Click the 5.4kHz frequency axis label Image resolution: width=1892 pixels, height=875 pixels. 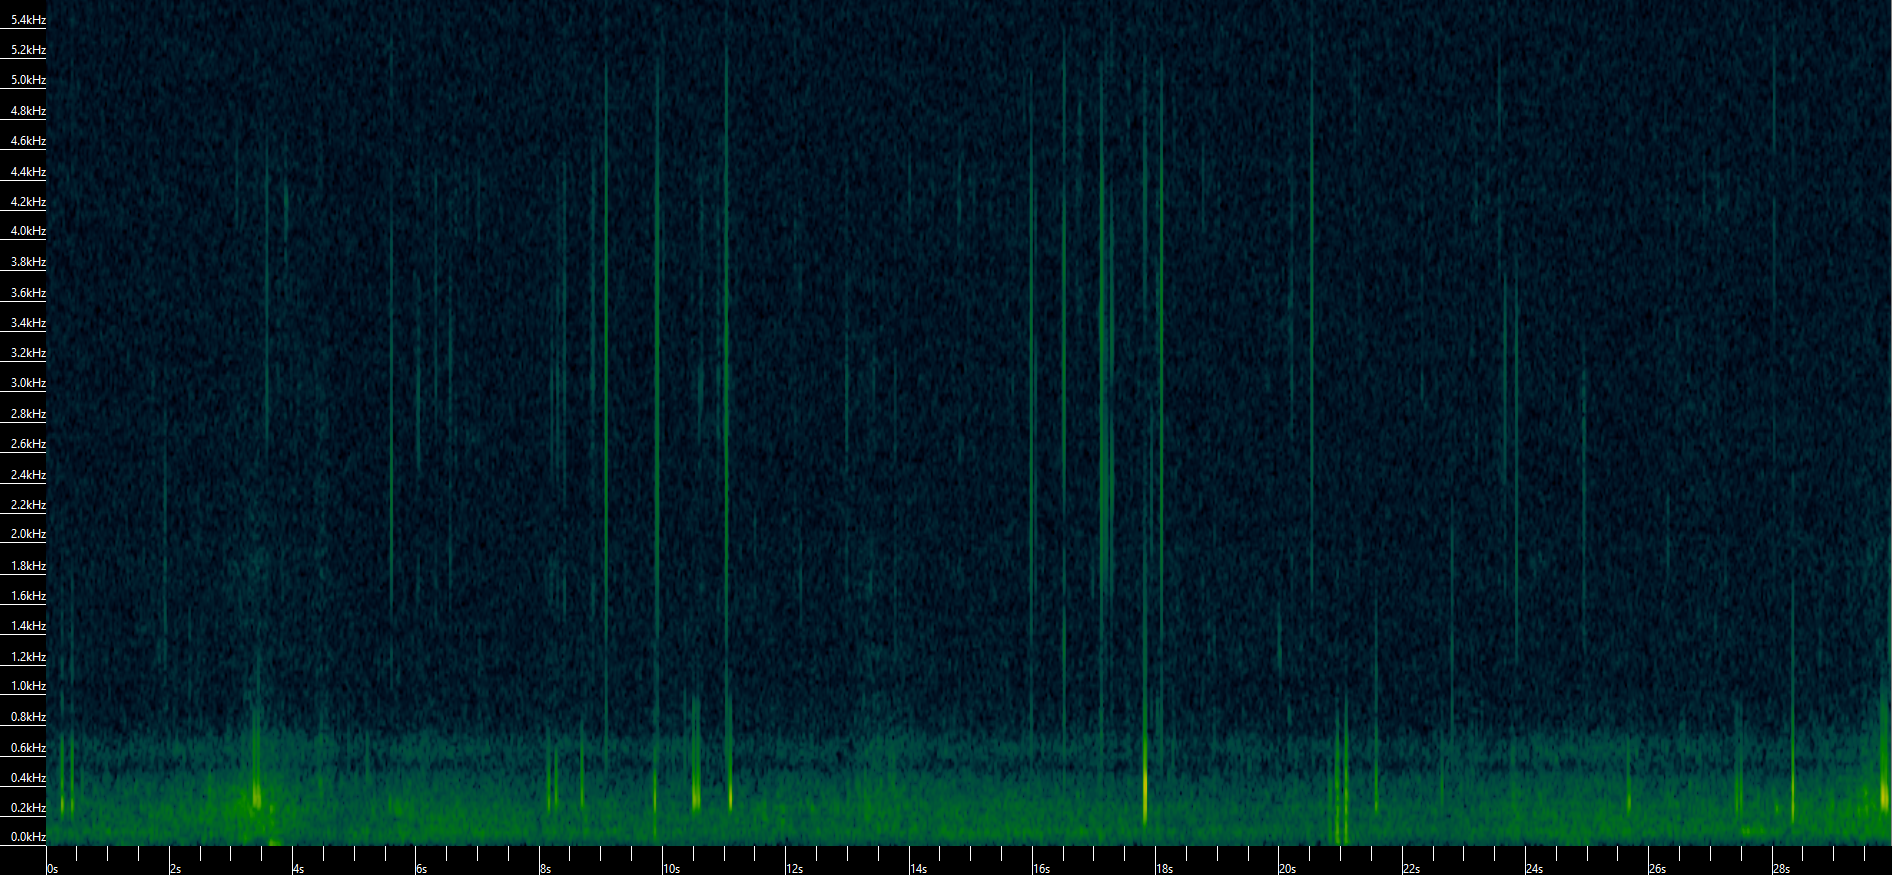28,20
